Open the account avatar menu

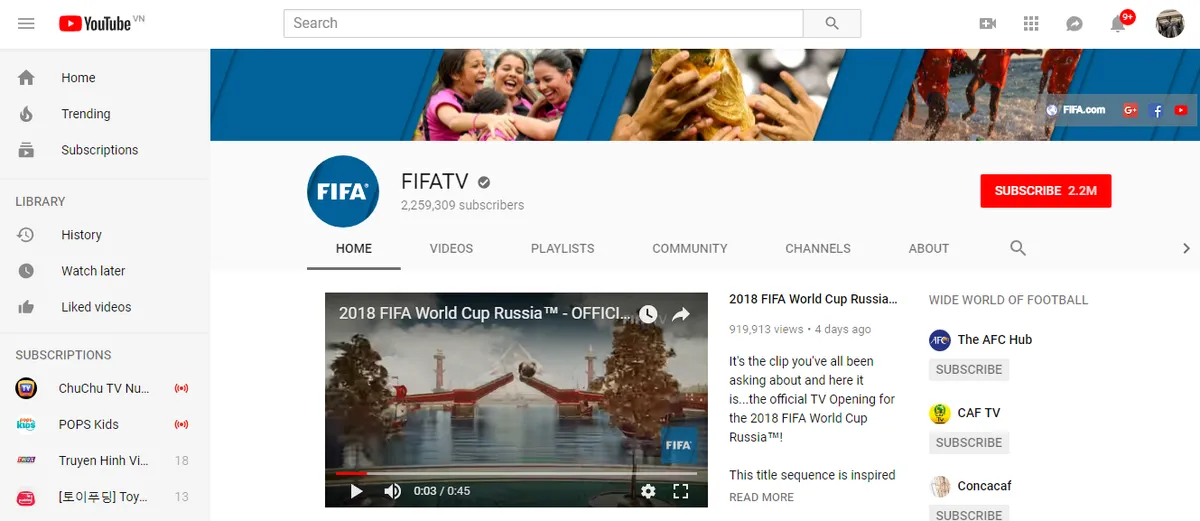click(x=1170, y=23)
